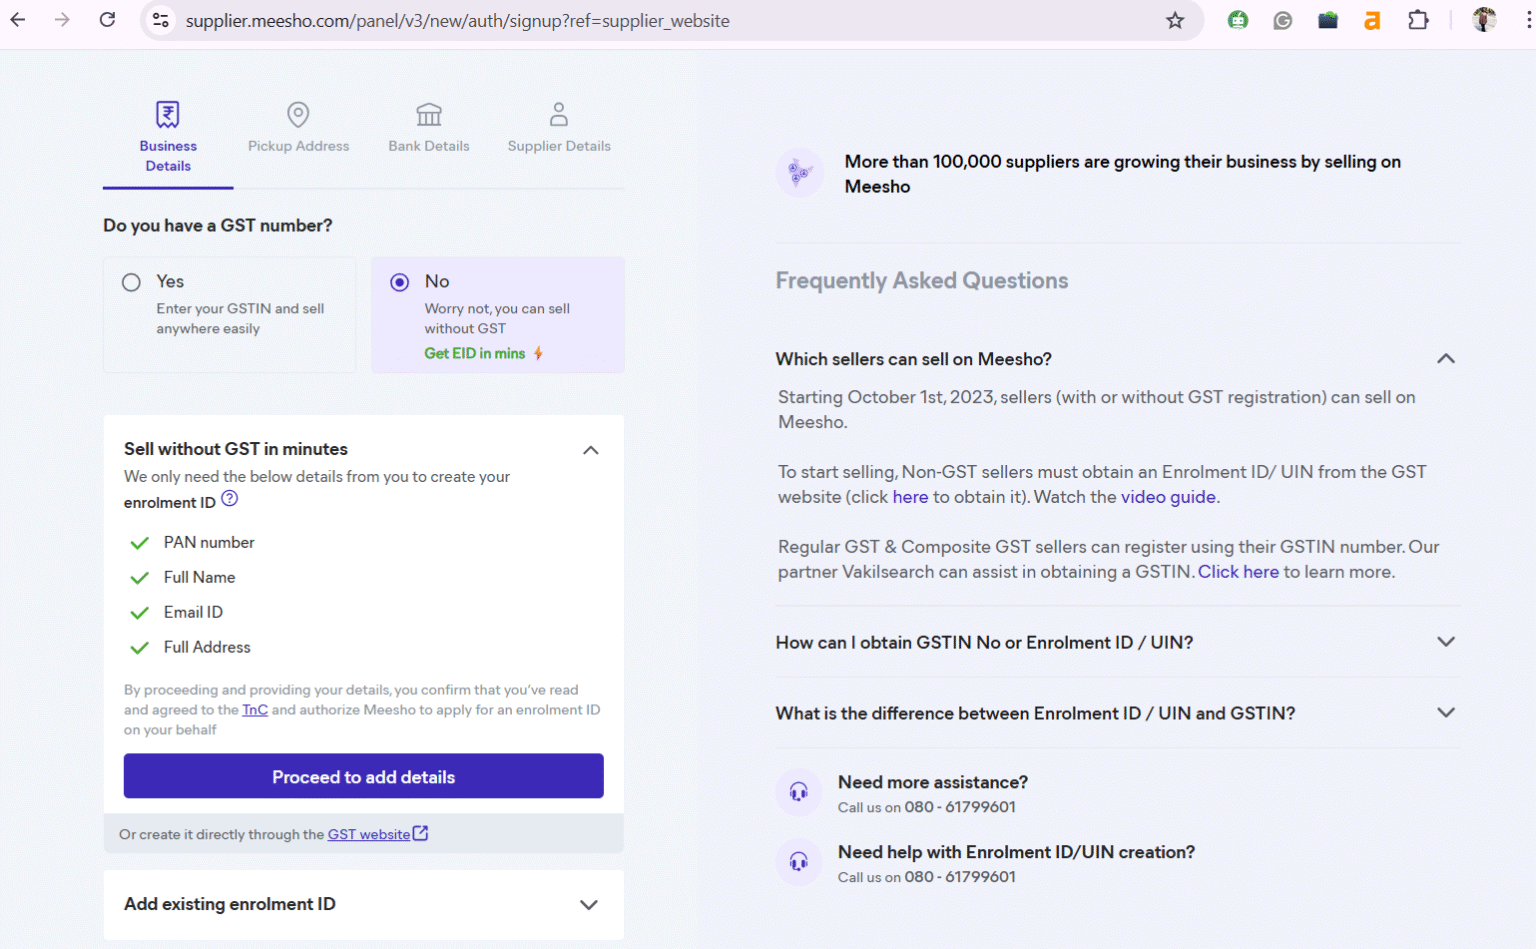Click the enrolment ID help question icon
The width and height of the screenshot is (1536, 949).
[230, 499]
